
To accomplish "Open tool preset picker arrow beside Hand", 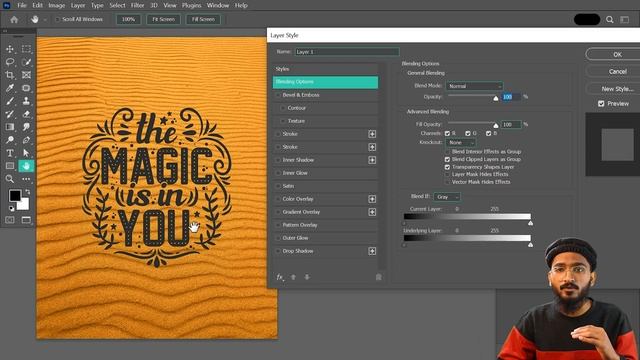I will pos(45,20).
